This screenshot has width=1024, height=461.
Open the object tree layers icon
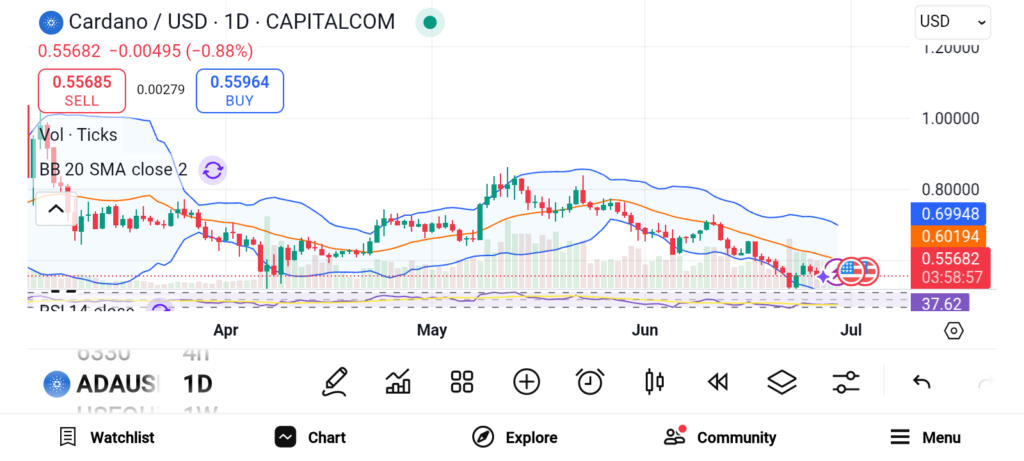pos(782,382)
